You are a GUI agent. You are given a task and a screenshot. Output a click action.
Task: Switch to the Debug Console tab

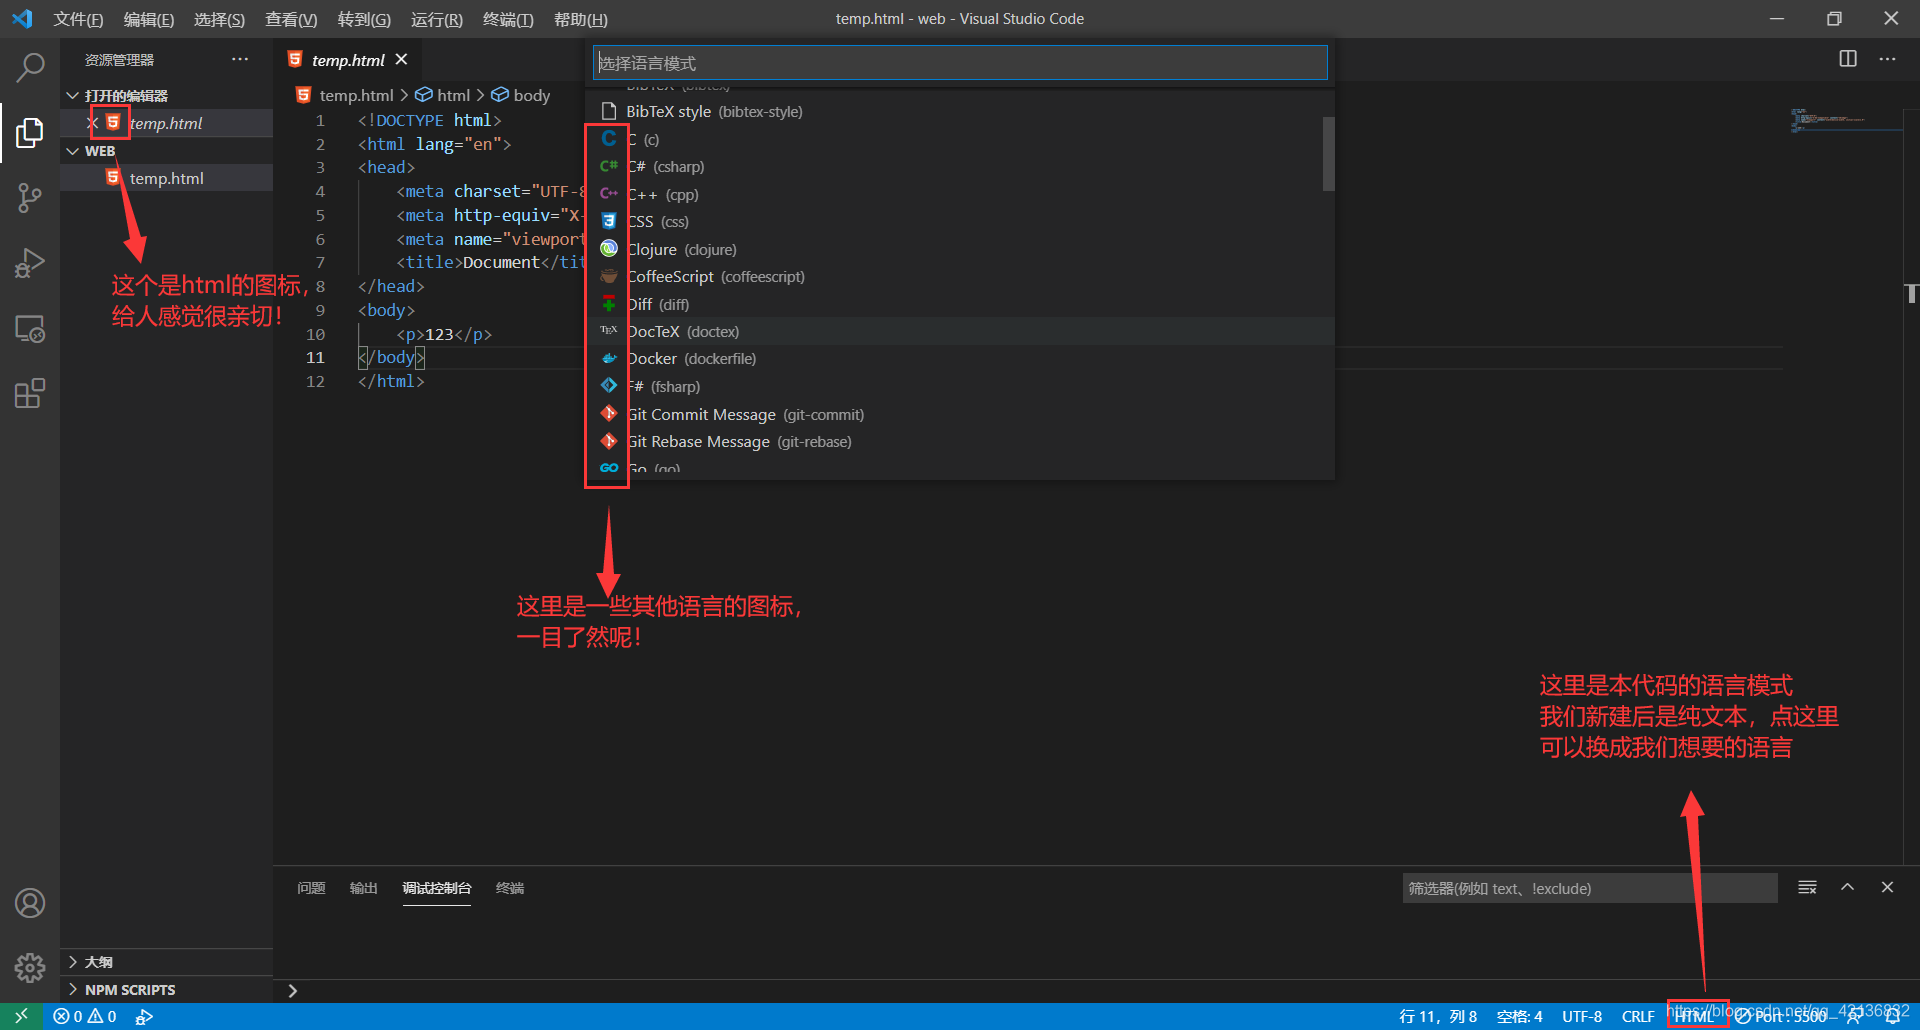437,888
